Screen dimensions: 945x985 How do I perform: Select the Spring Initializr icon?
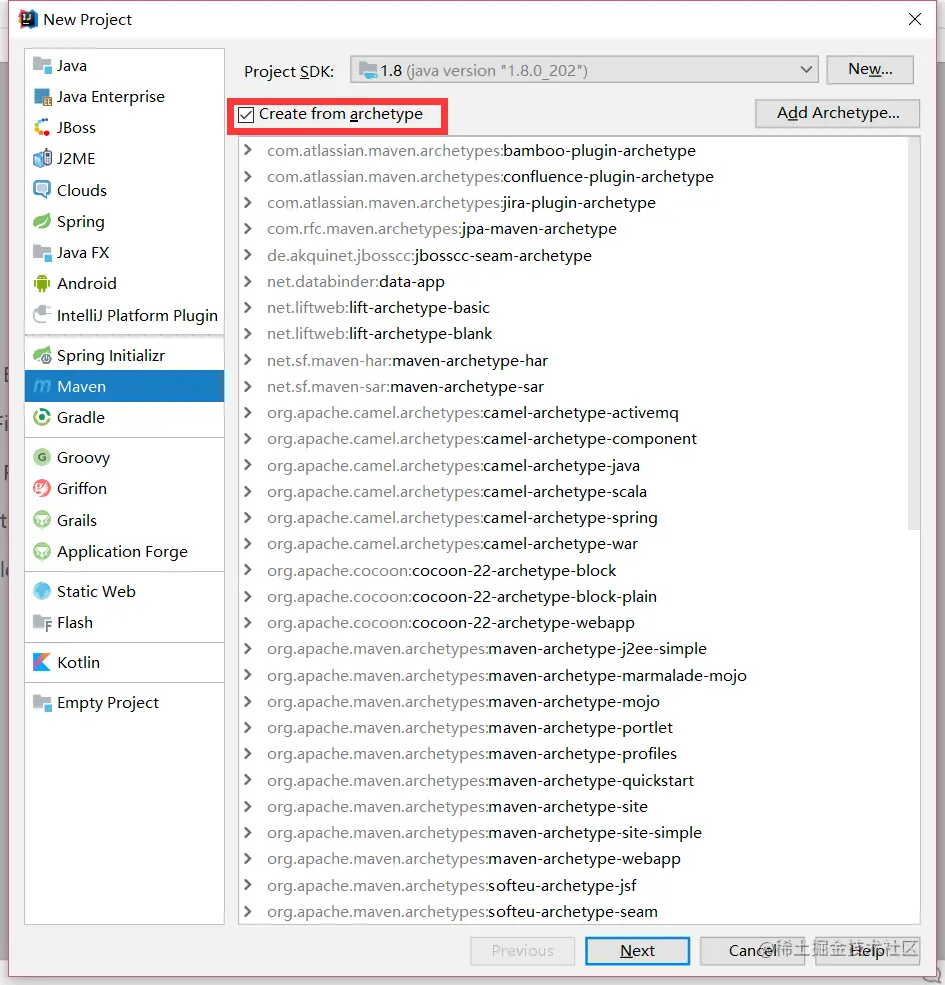tap(42, 356)
